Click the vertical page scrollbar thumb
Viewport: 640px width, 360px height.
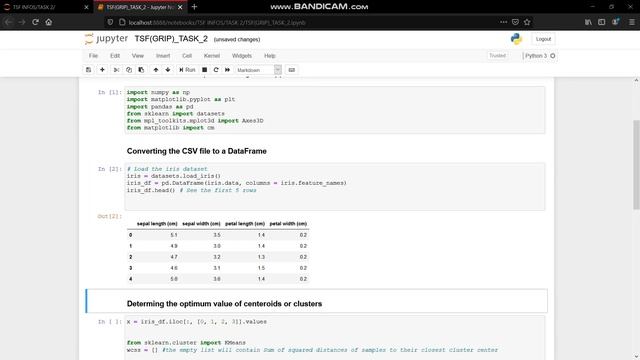(636, 165)
